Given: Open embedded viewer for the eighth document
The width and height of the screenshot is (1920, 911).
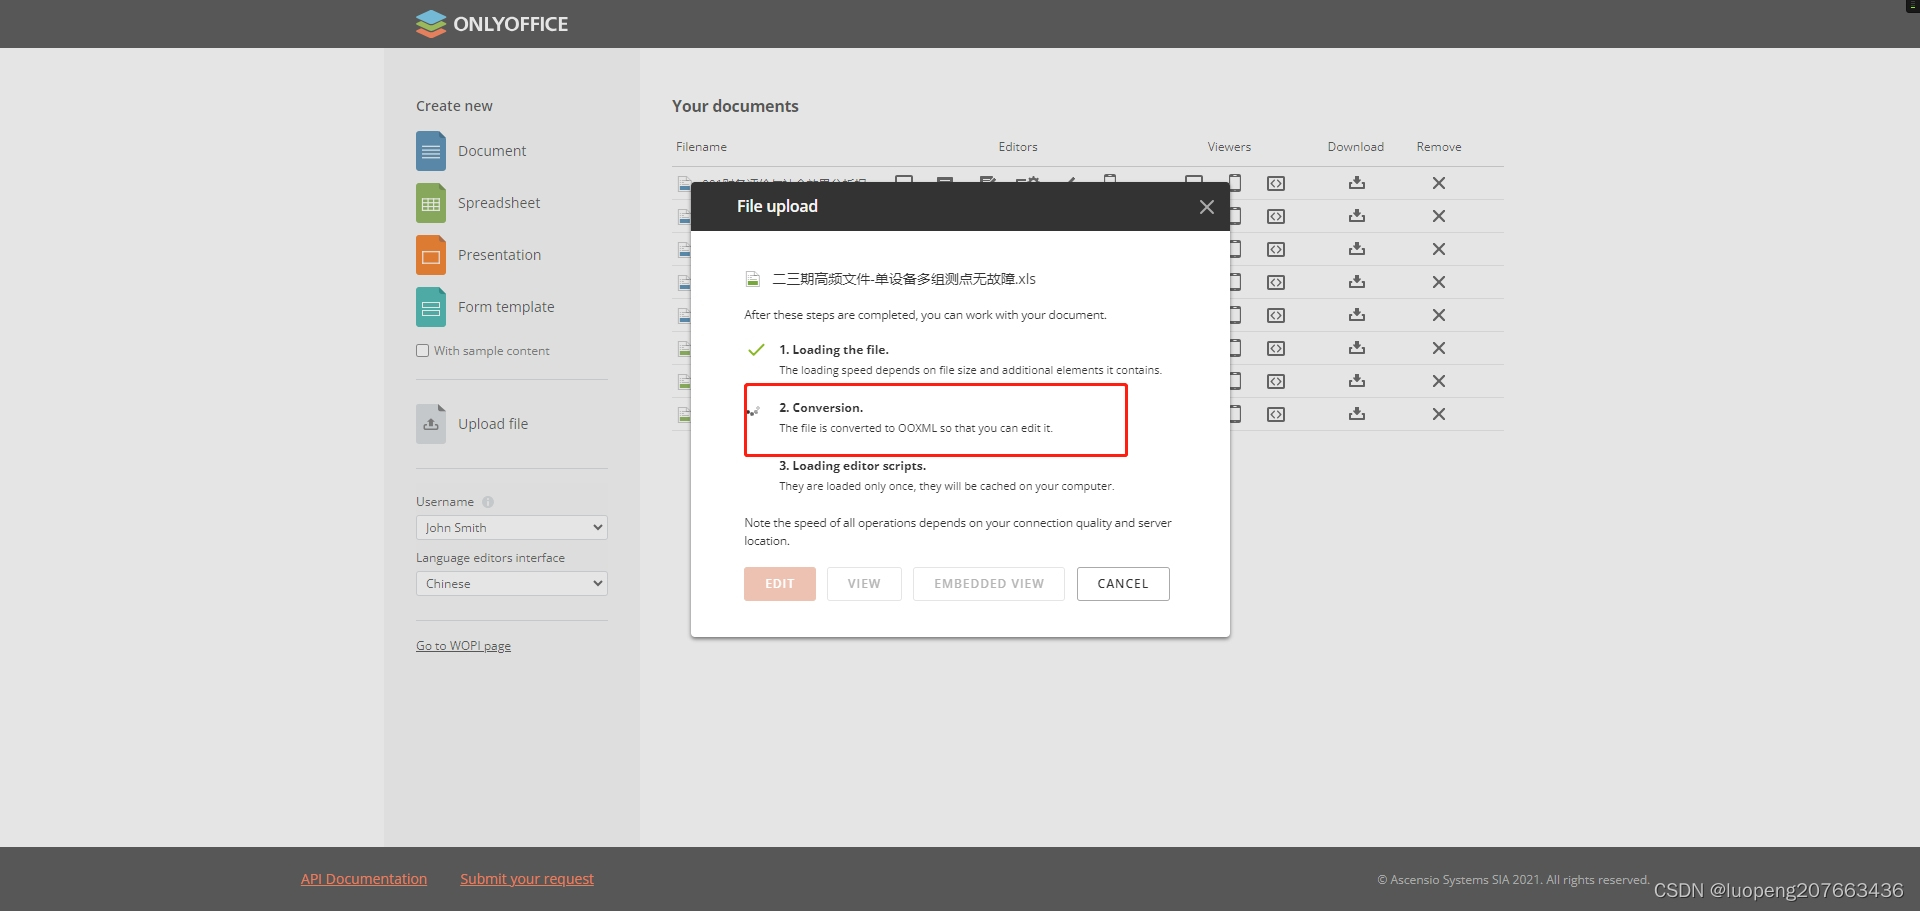Looking at the screenshot, I should (x=1276, y=415).
